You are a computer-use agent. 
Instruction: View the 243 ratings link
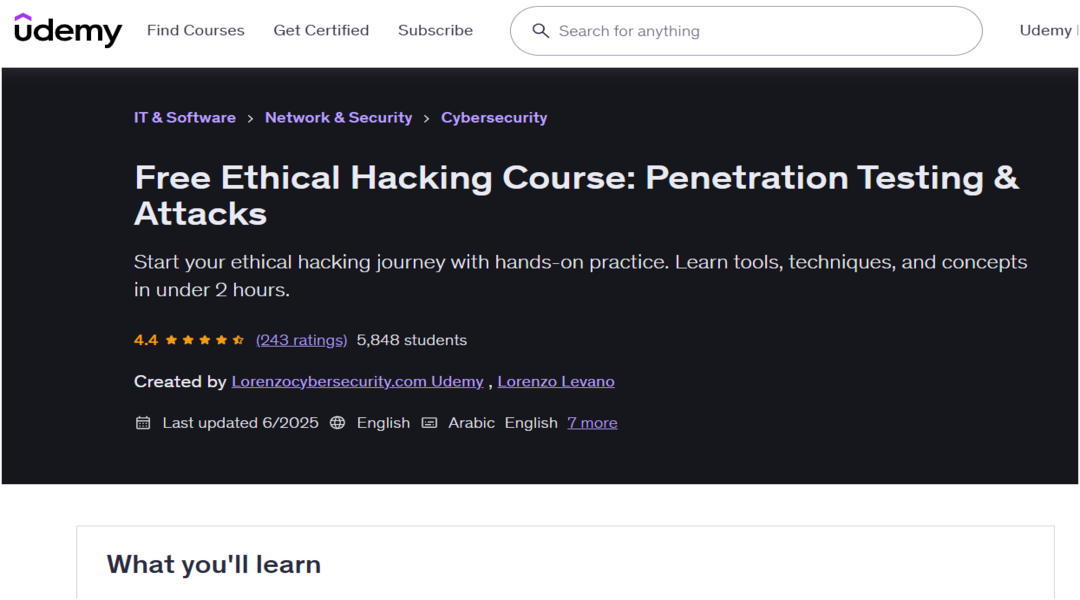301,340
